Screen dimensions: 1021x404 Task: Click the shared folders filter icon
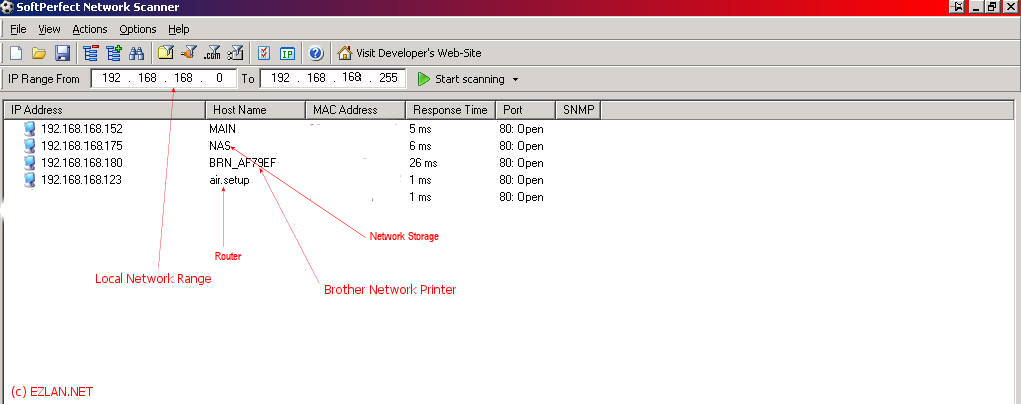[165, 53]
